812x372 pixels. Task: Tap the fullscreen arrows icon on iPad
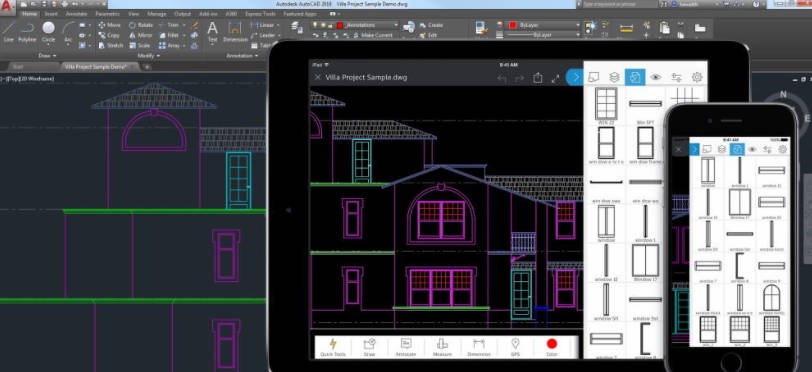tap(555, 78)
